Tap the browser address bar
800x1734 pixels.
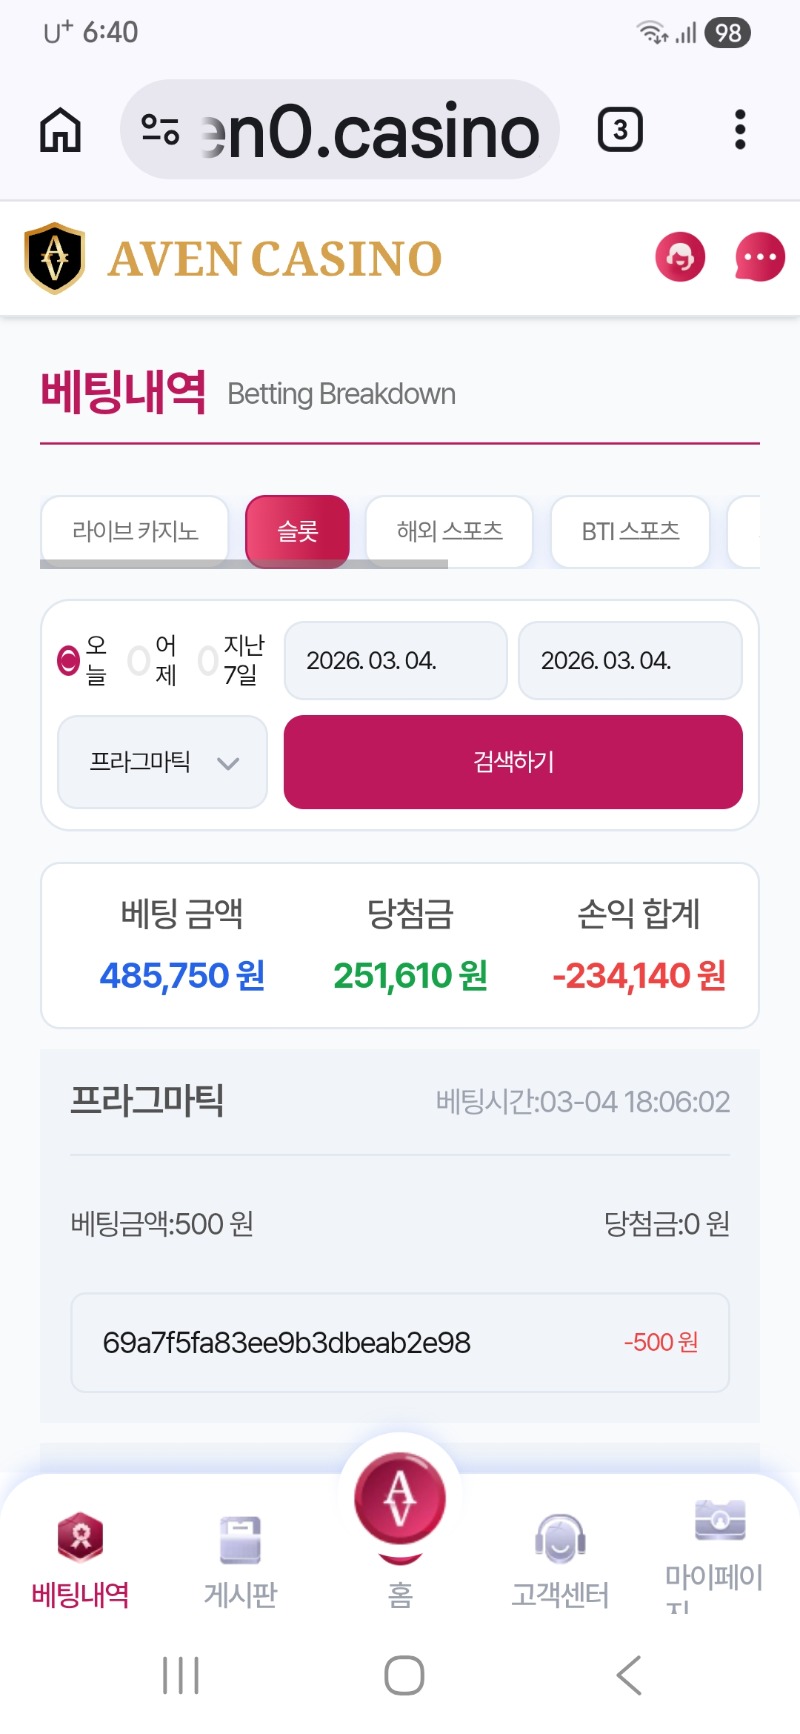click(340, 130)
